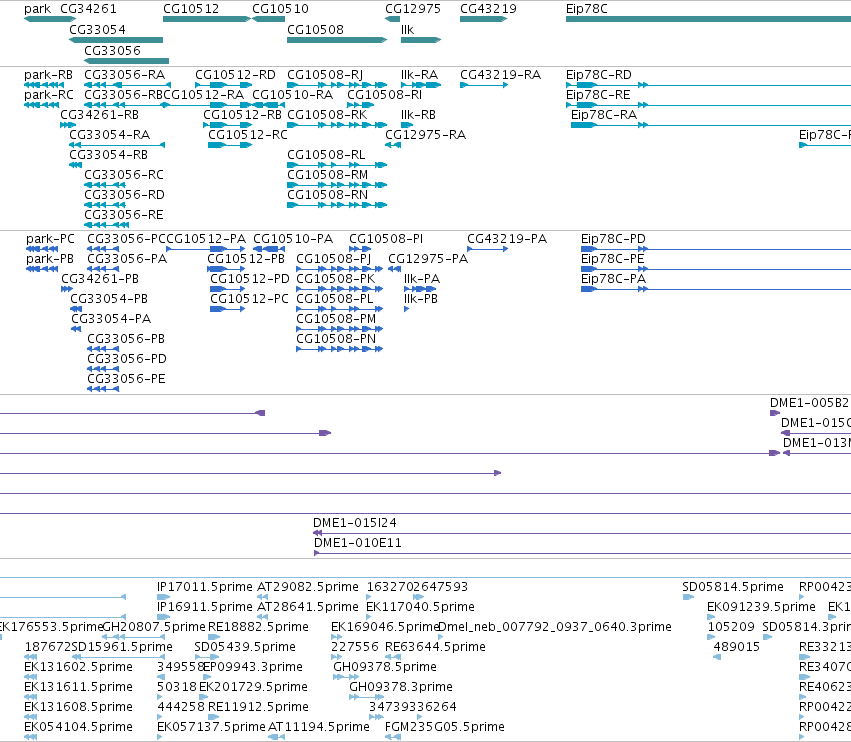Viewport: 851px width, 742px height.
Task: Open transcript CG10508-RI
Action: pyautogui.click(x=385, y=94)
